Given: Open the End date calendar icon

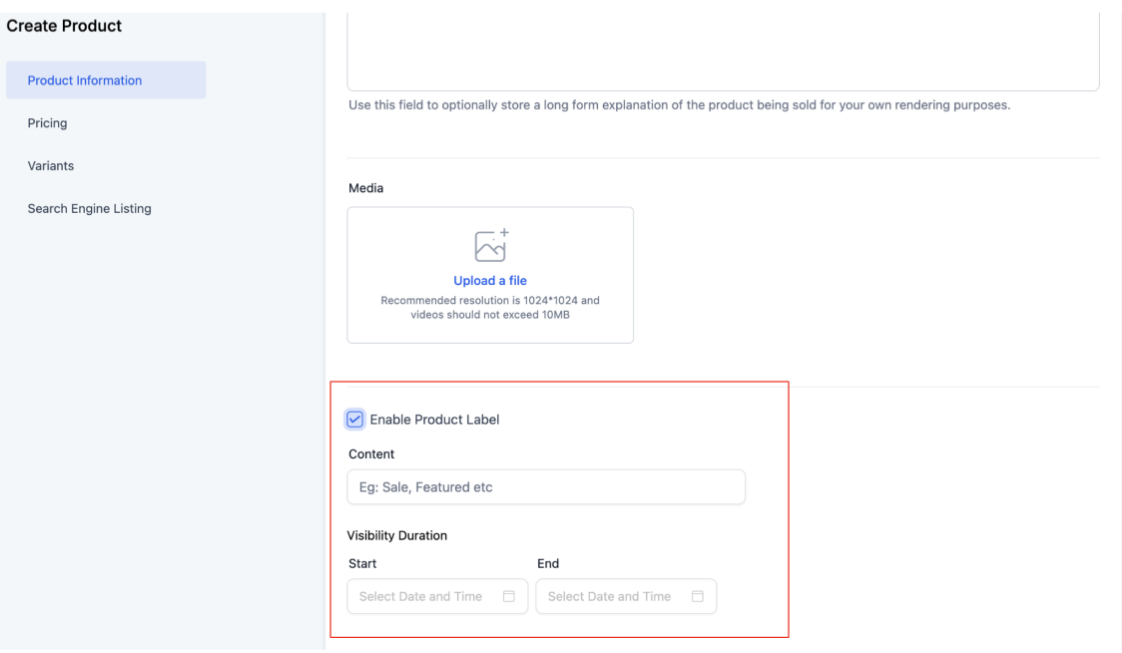Looking at the screenshot, I should (x=697, y=597).
